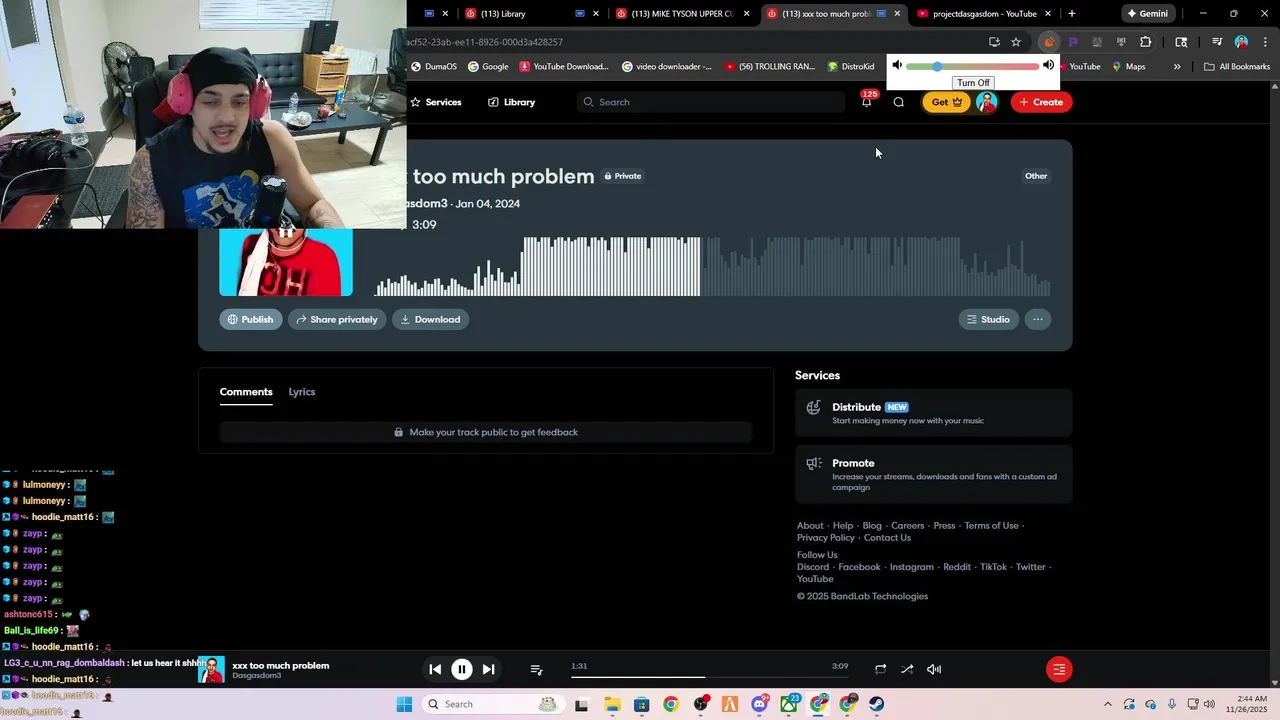Skip to the previous track
This screenshot has width=1280, height=720.
click(435, 669)
